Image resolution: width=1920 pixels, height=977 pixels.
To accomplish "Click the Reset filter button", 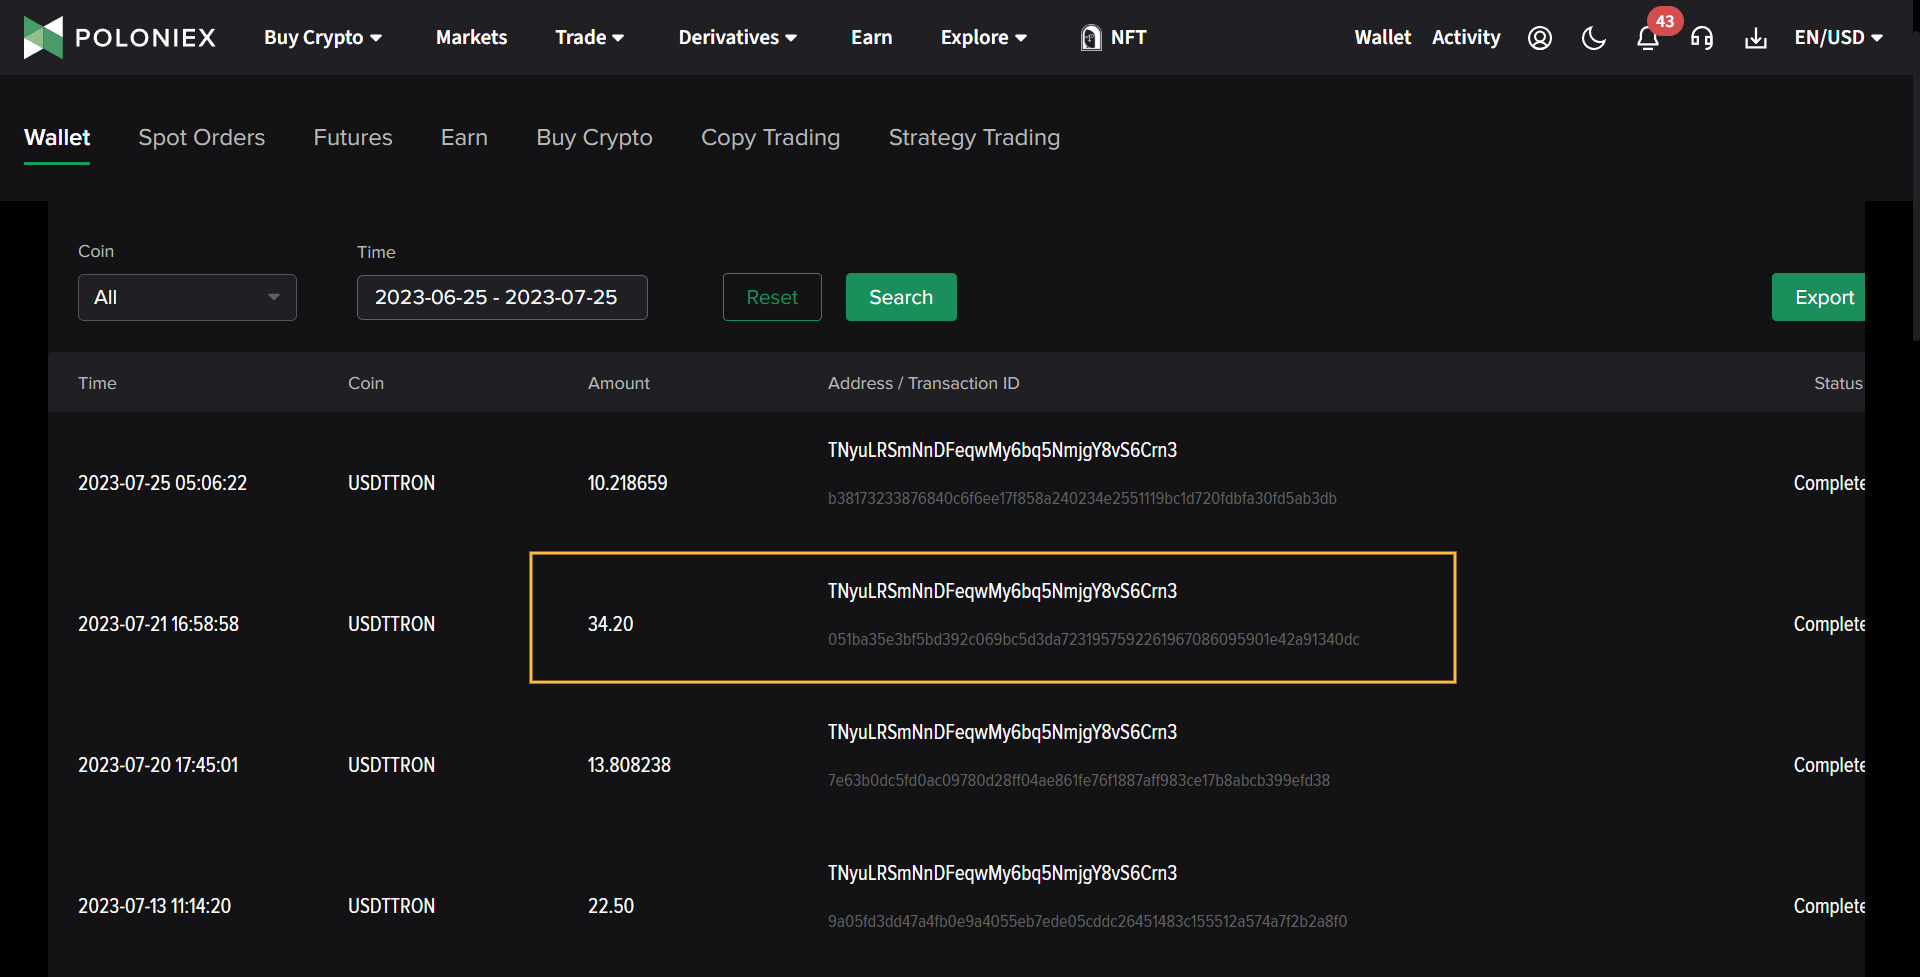I will (772, 297).
